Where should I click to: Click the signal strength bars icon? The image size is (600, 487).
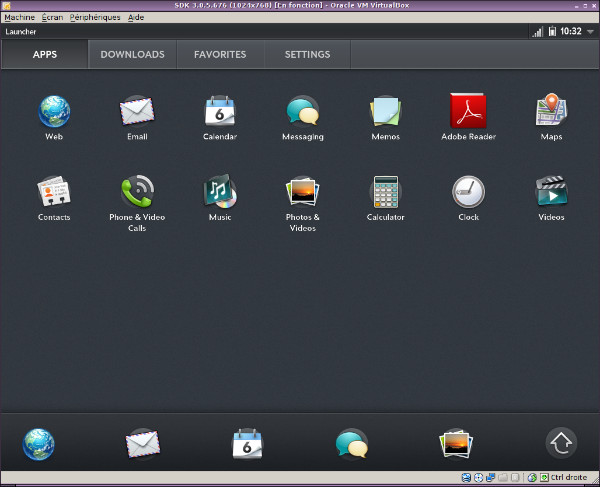[x=537, y=32]
